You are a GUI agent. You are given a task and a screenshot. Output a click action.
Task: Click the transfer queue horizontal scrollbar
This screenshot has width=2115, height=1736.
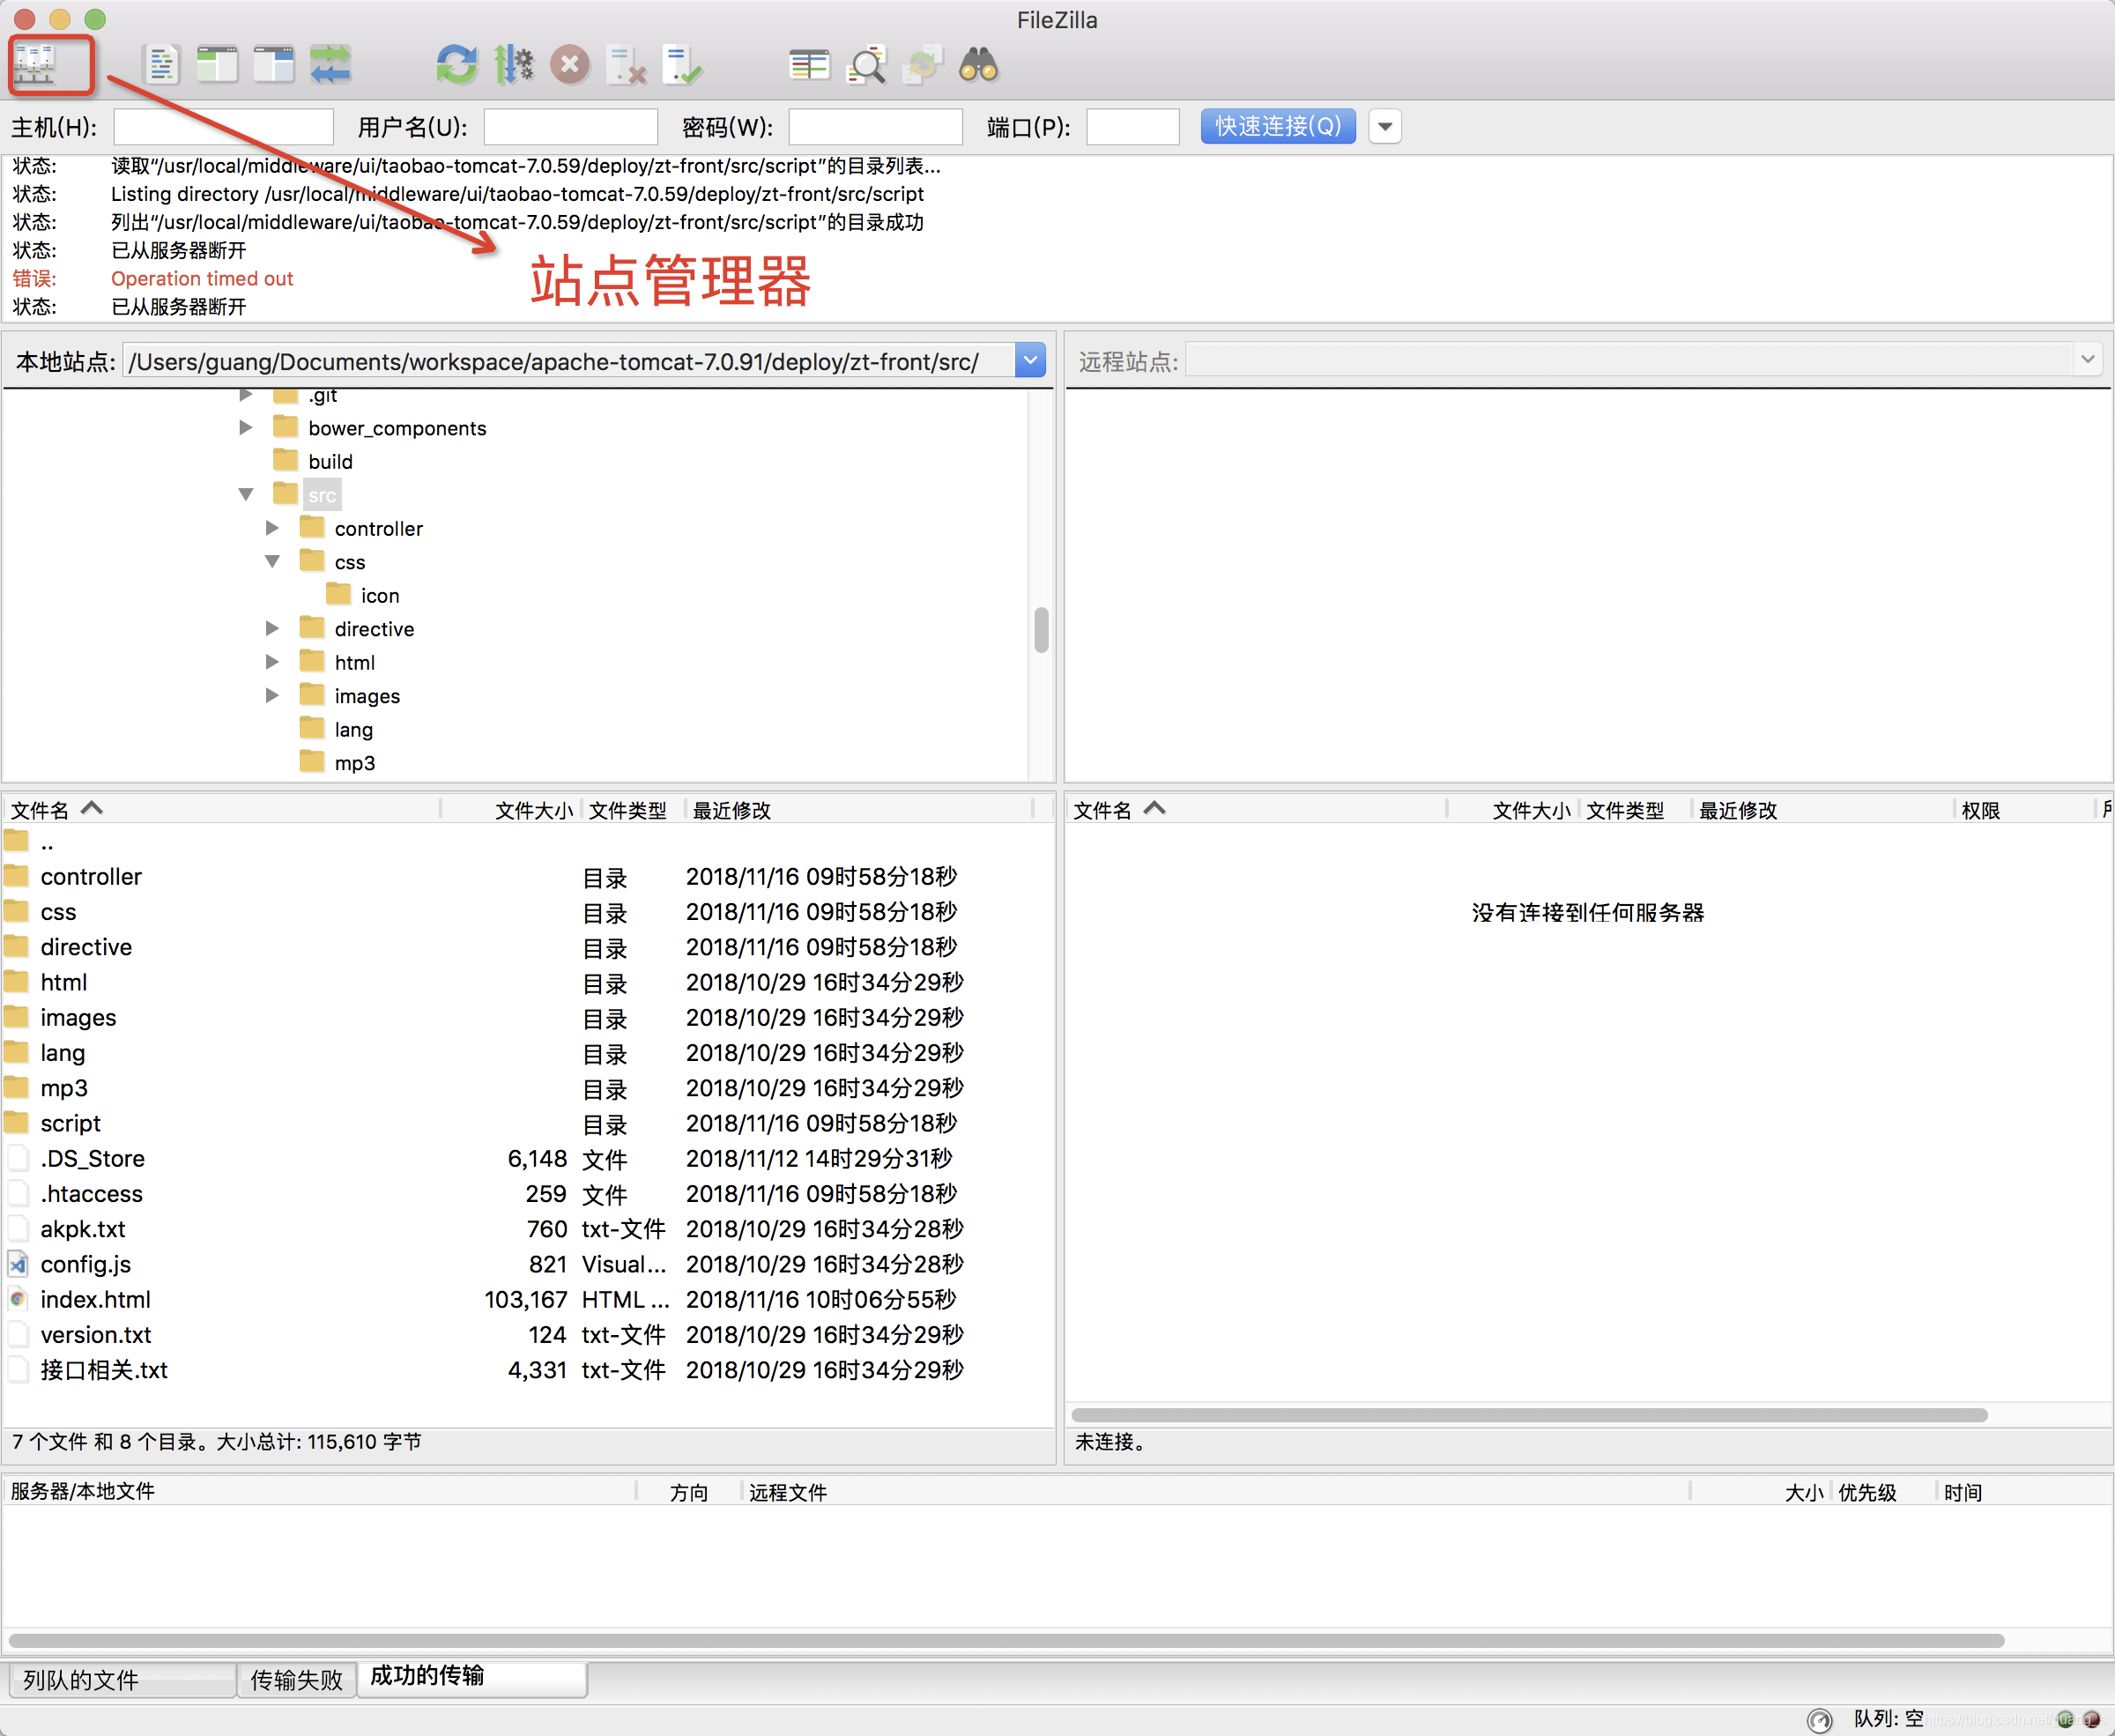(x=1006, y=1640)
